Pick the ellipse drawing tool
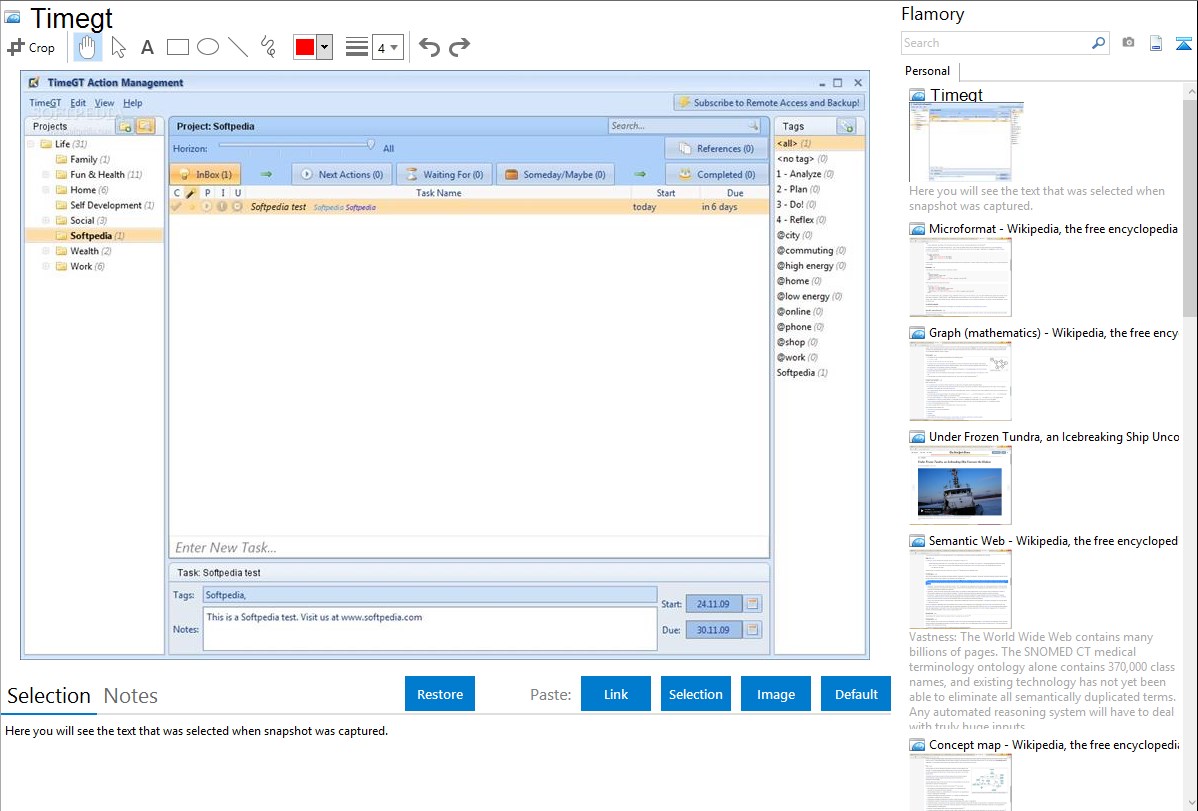The height and width of the screenshot is (811, 1198). (x=208, y=47)
